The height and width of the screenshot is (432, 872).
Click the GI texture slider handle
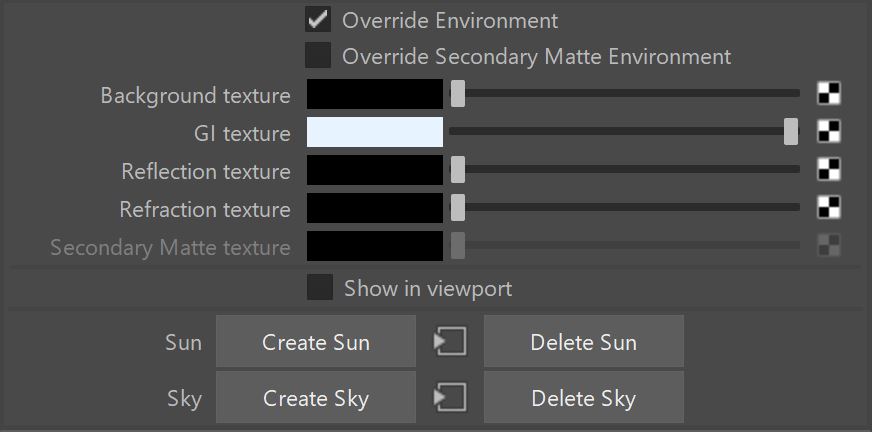[791, 131]
